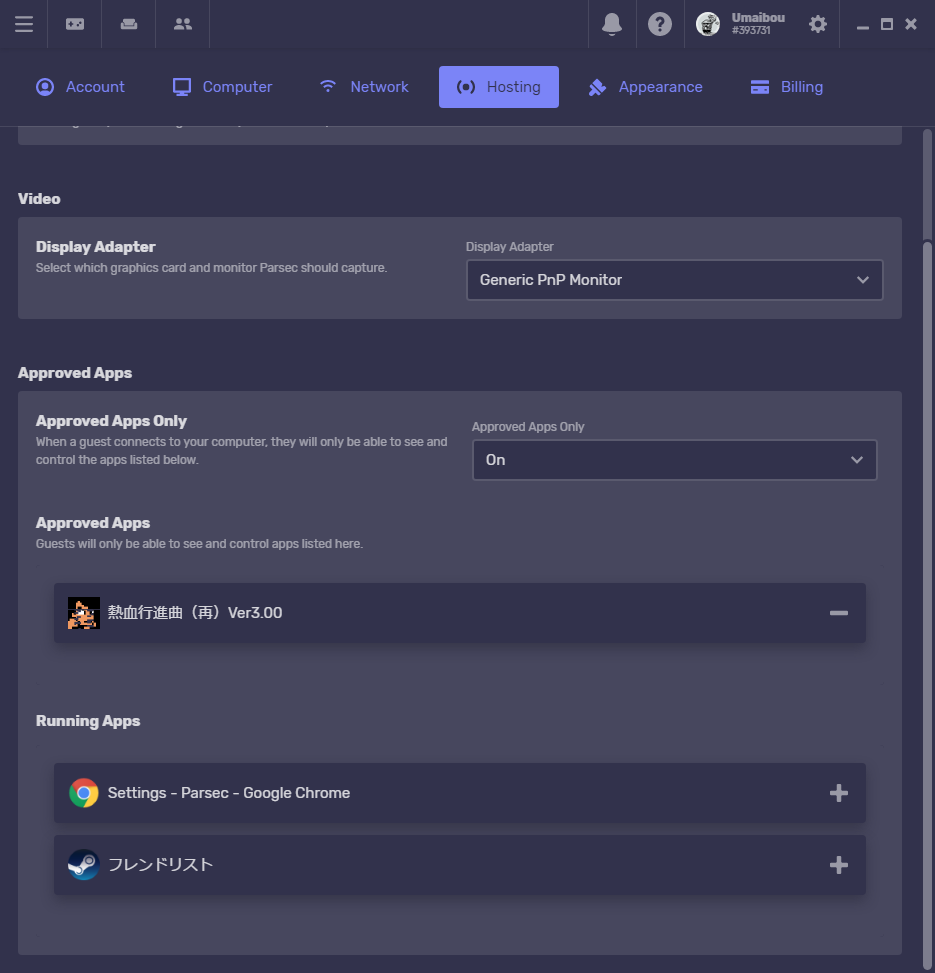Viewport: 935px width, 973px height.
Task: Click the Steam app icon
Action: [84, 865]
